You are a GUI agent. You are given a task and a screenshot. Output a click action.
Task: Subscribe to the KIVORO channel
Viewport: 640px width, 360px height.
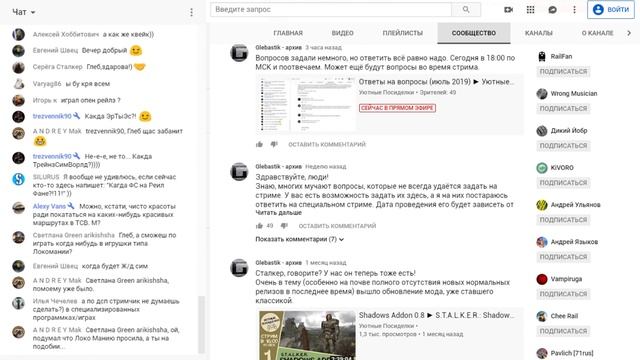563,183
